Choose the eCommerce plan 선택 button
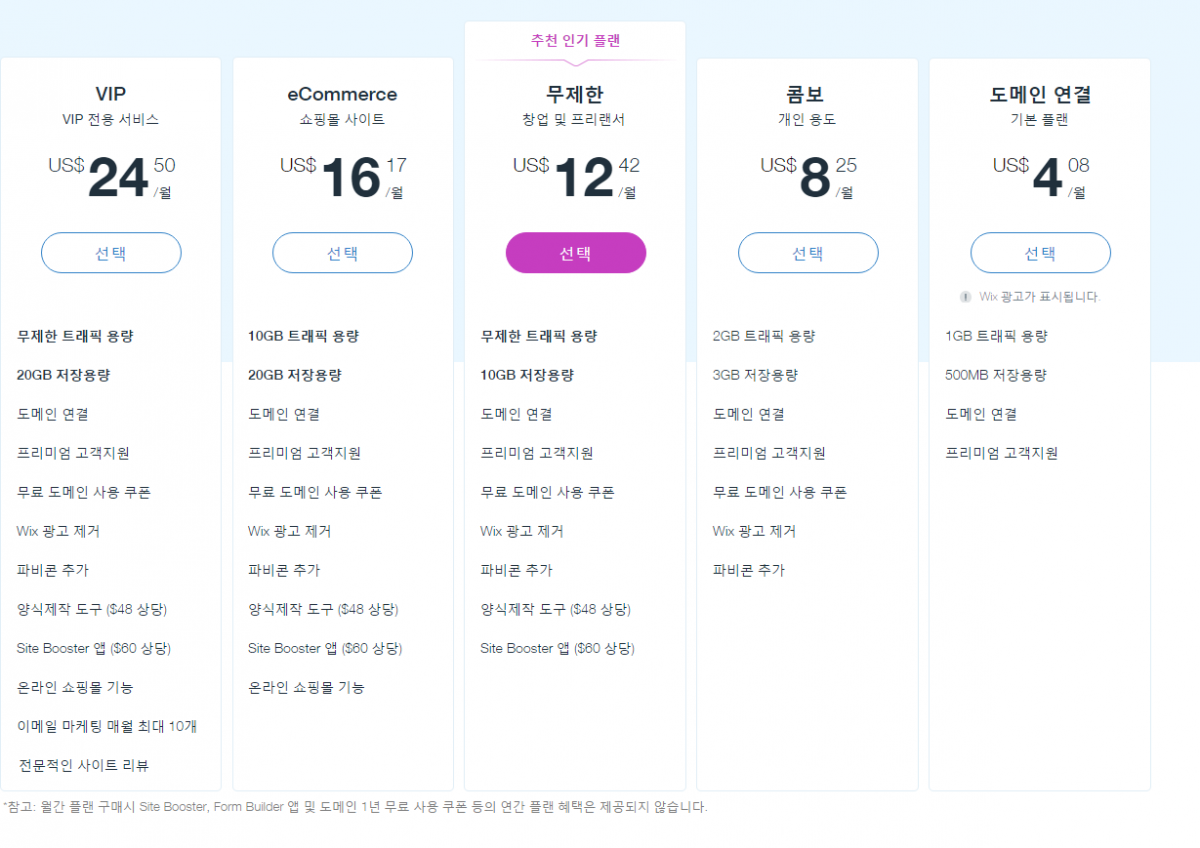1200x848 pixels. click(343, 253)
